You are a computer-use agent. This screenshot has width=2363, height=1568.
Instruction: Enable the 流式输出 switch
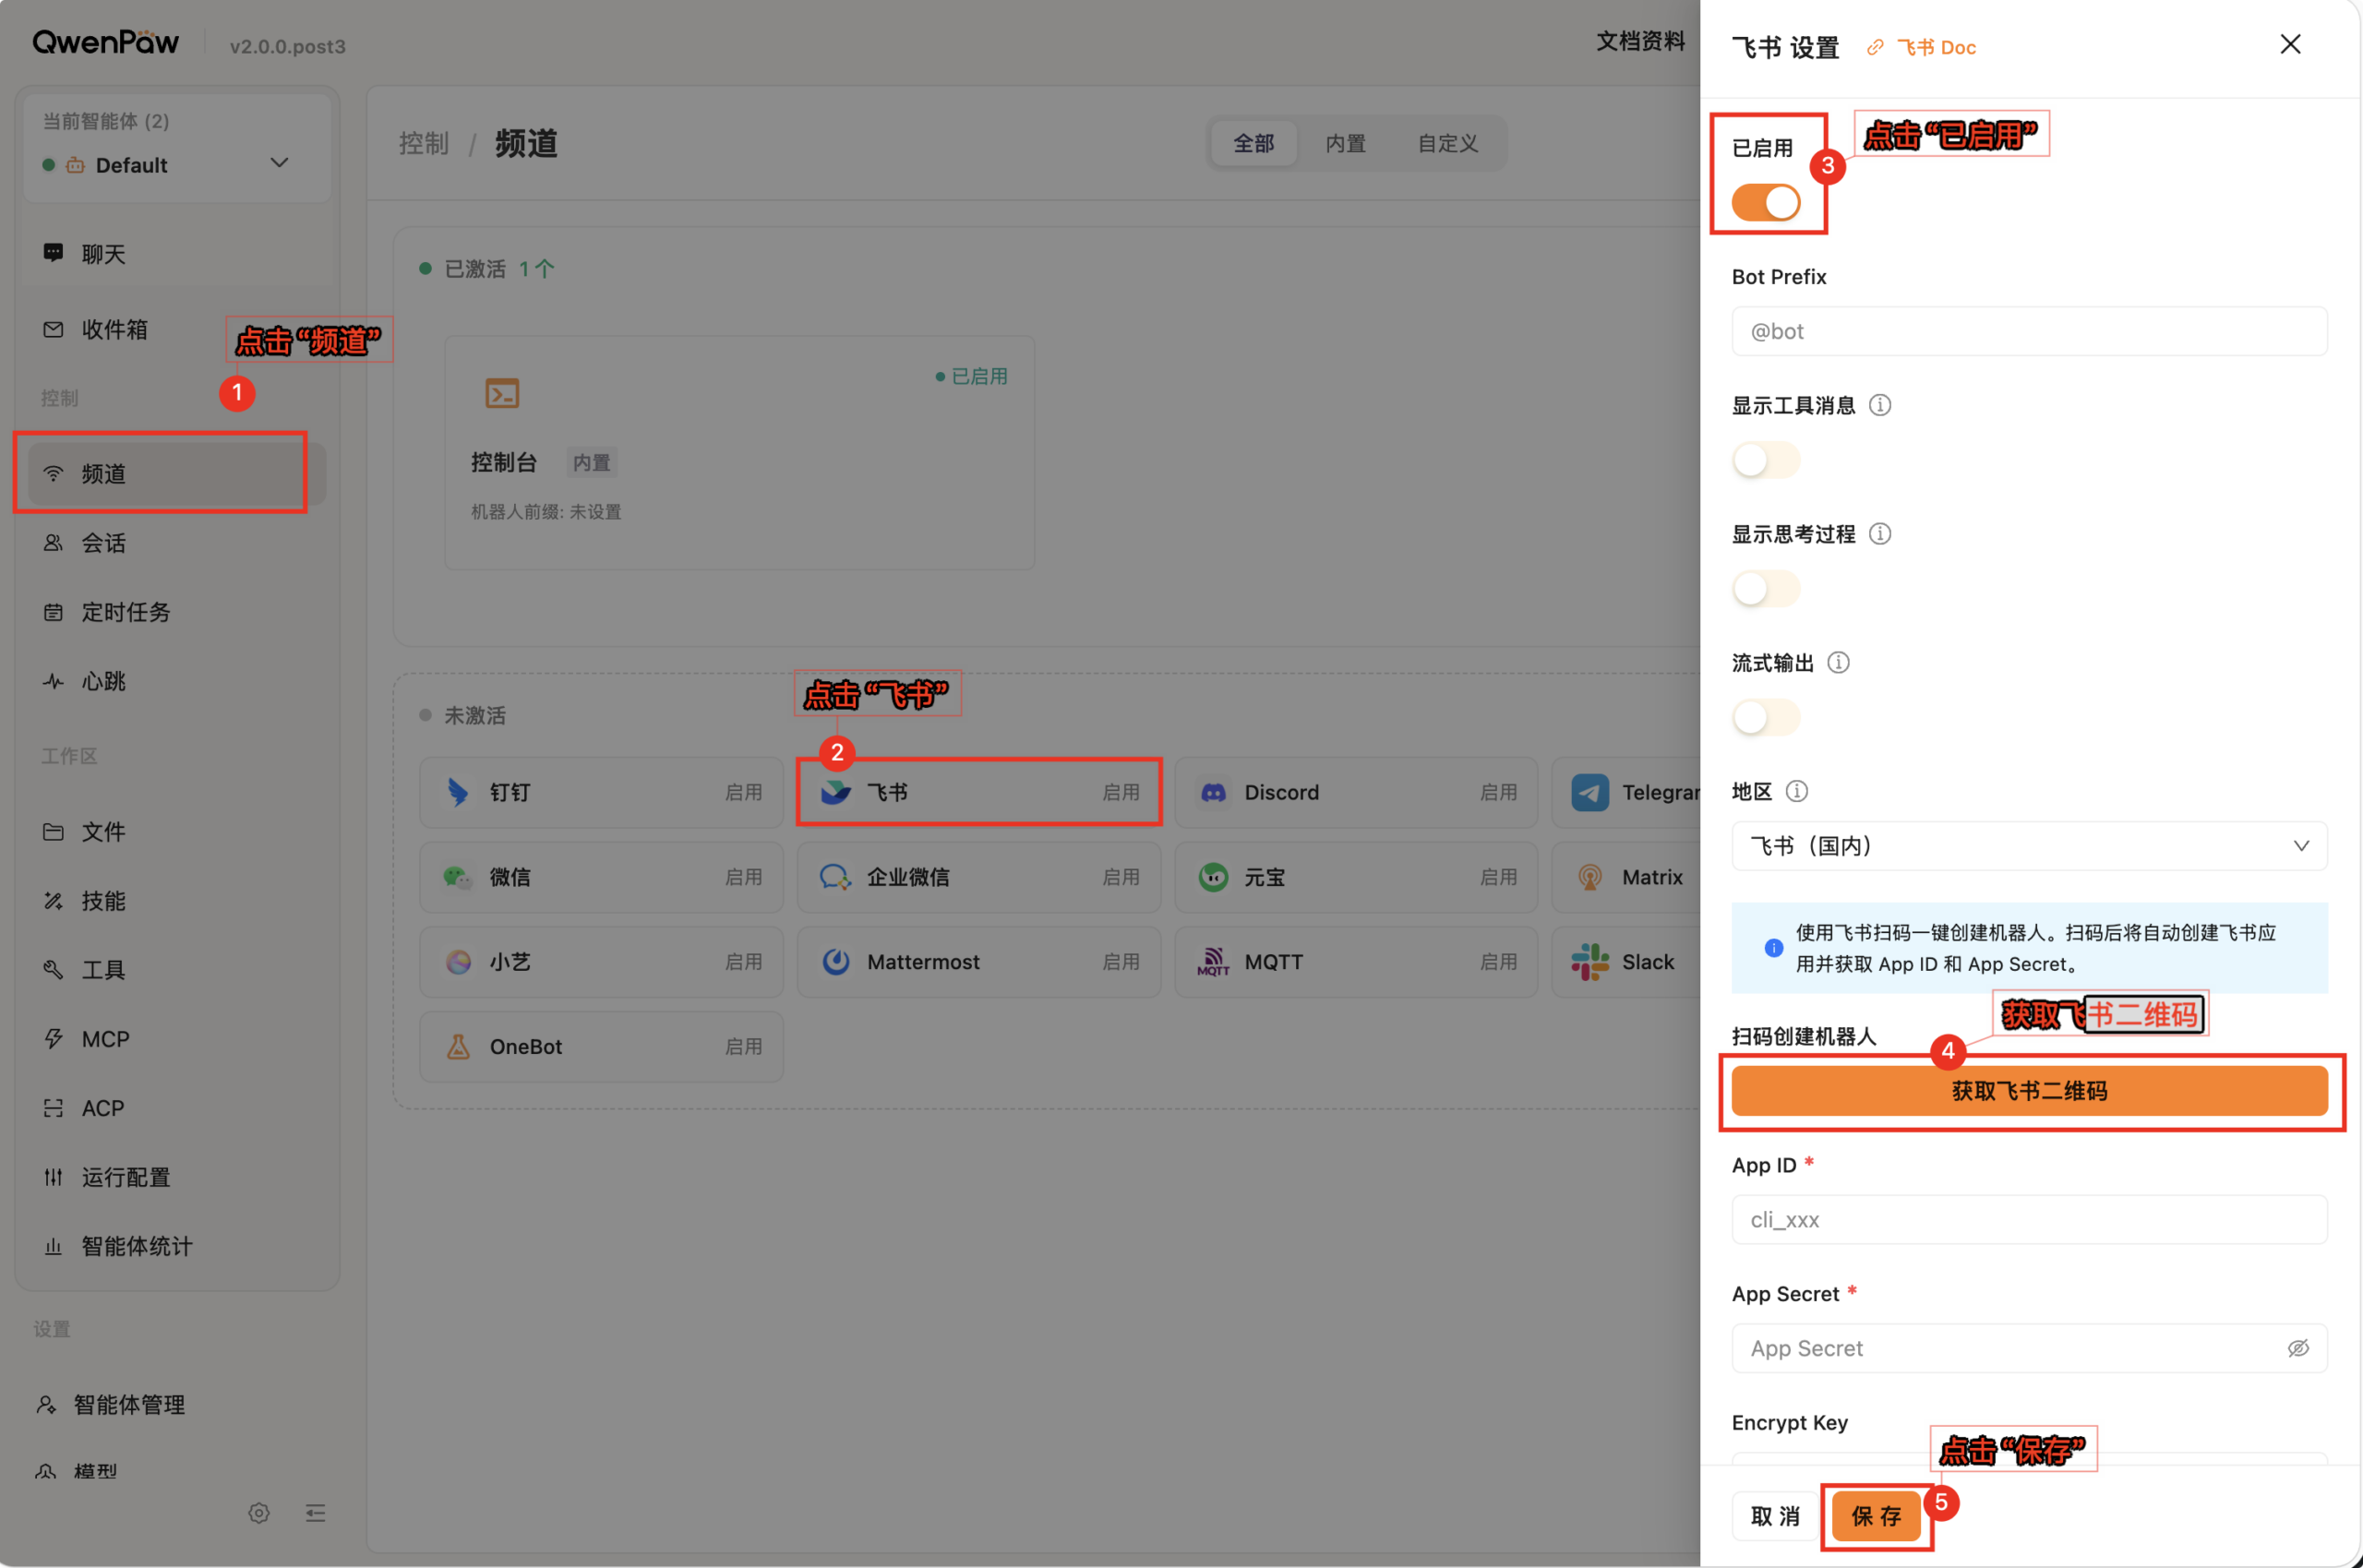click(x=1766, y=717)
